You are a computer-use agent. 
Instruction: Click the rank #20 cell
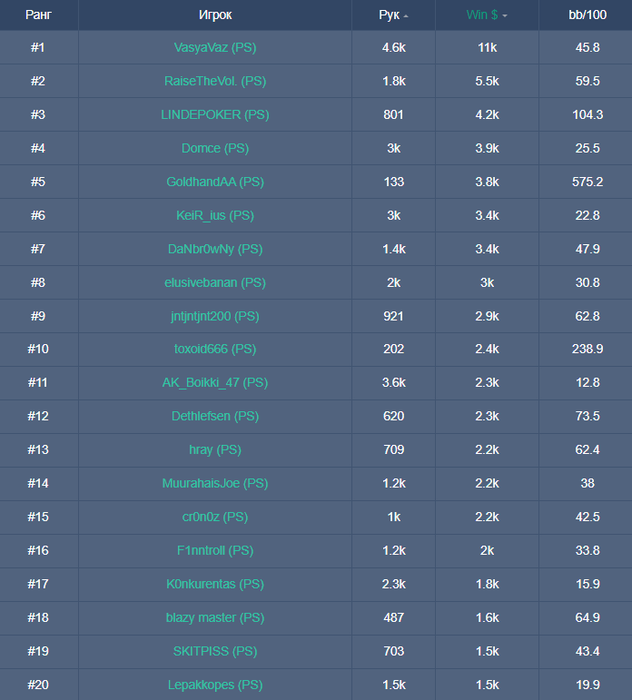(38, 684)
